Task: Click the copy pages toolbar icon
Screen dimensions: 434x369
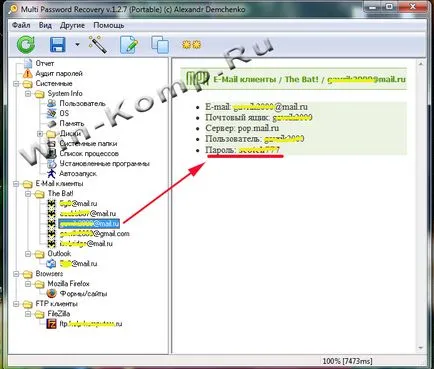Action: (x=160, y=44)
